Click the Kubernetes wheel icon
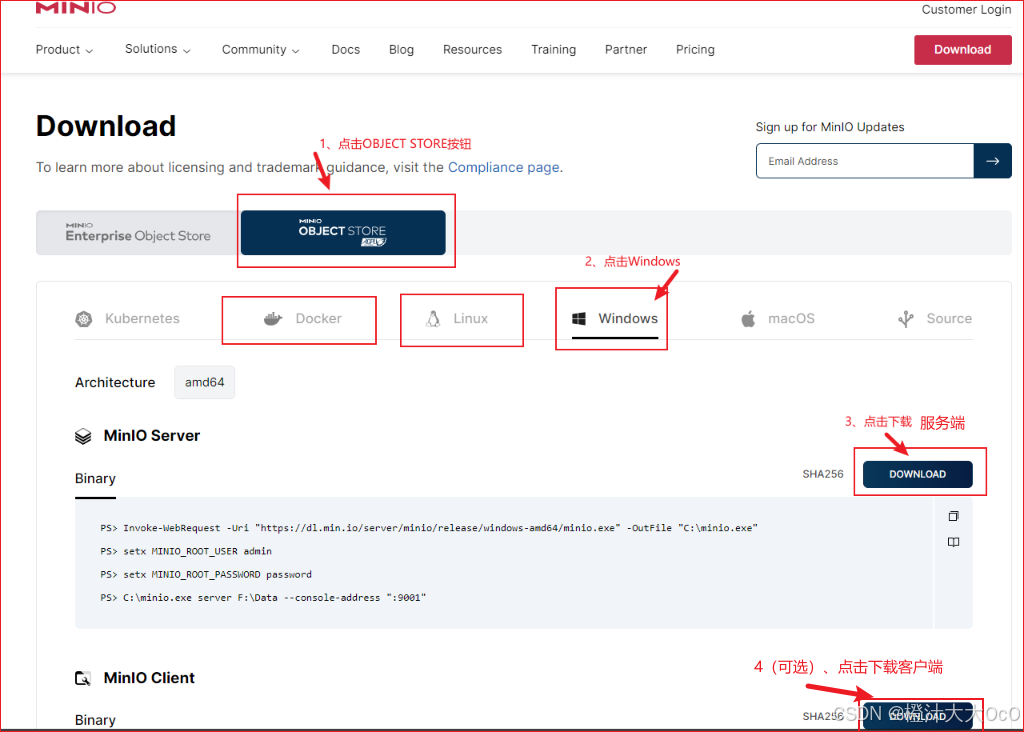 [84, 319]
